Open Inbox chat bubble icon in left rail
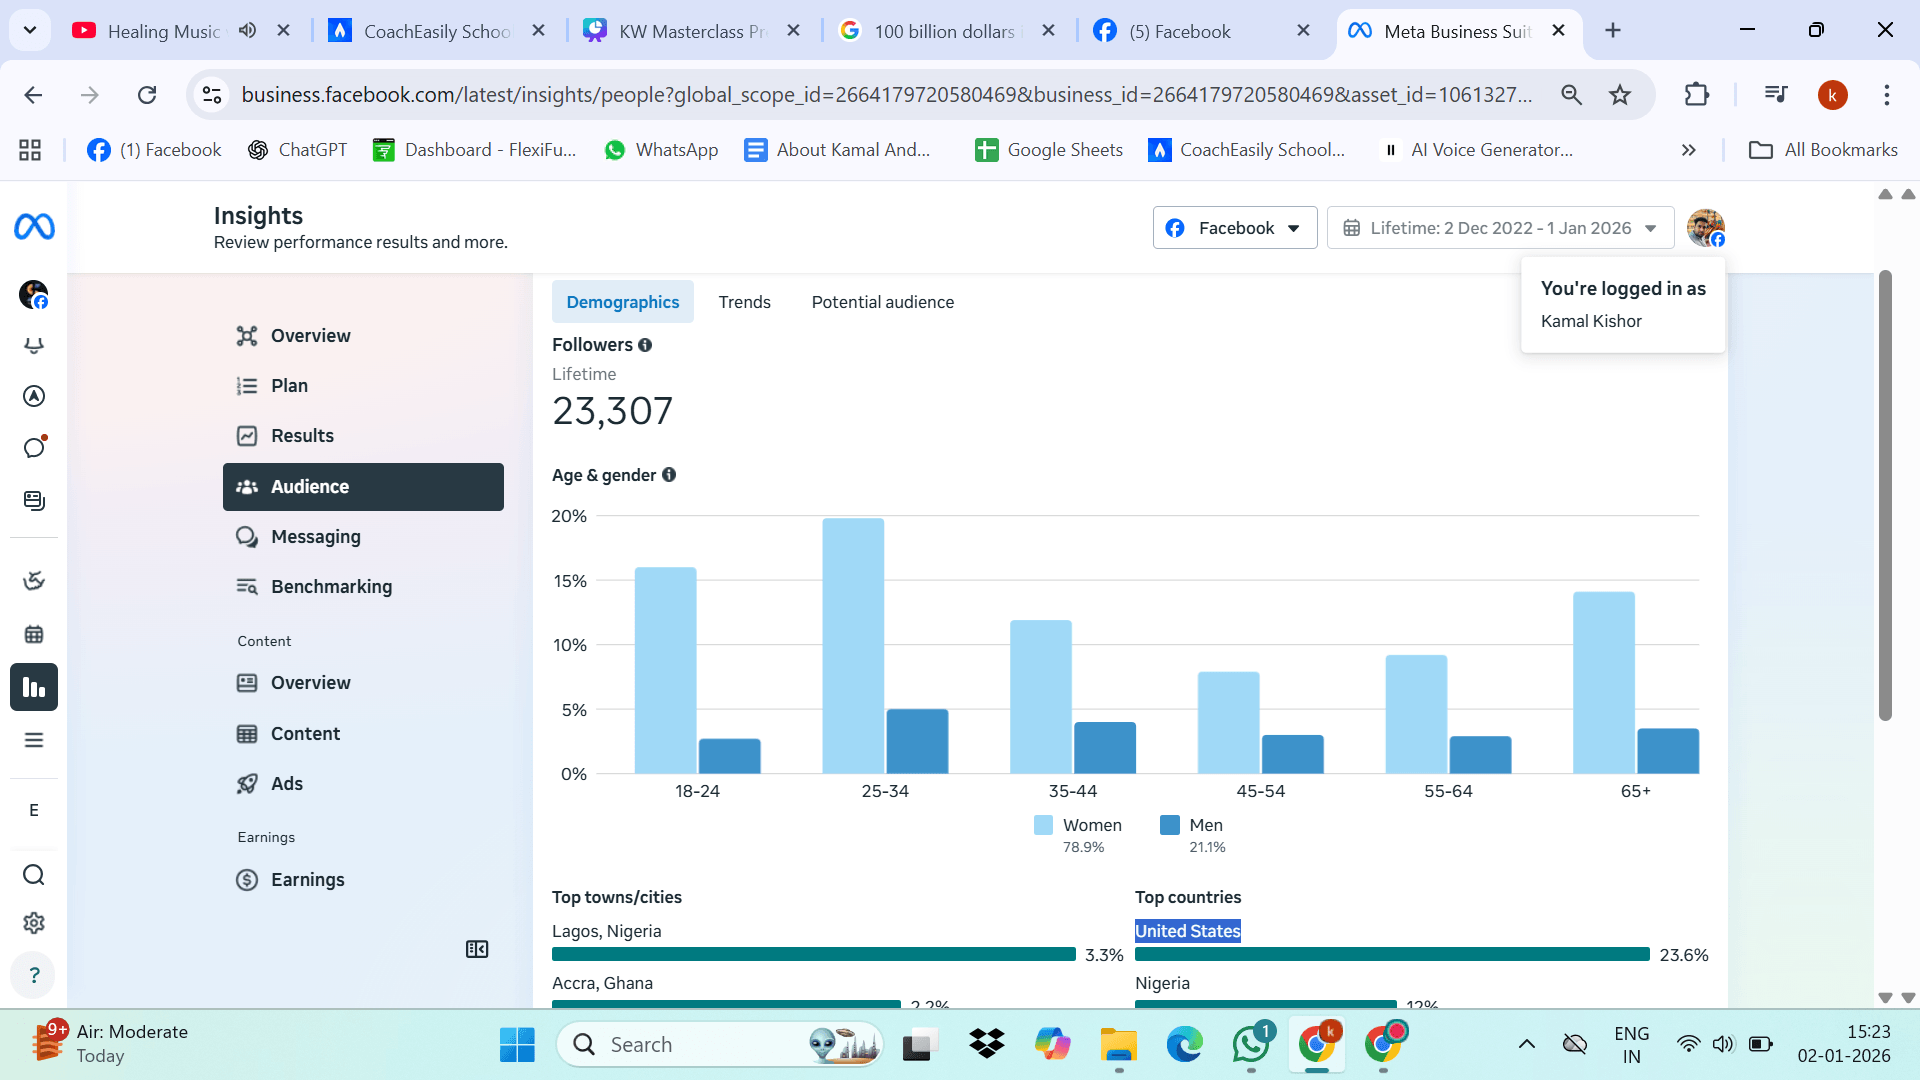The height and width of the screenshot is (1080, 1920). (34, 447)
